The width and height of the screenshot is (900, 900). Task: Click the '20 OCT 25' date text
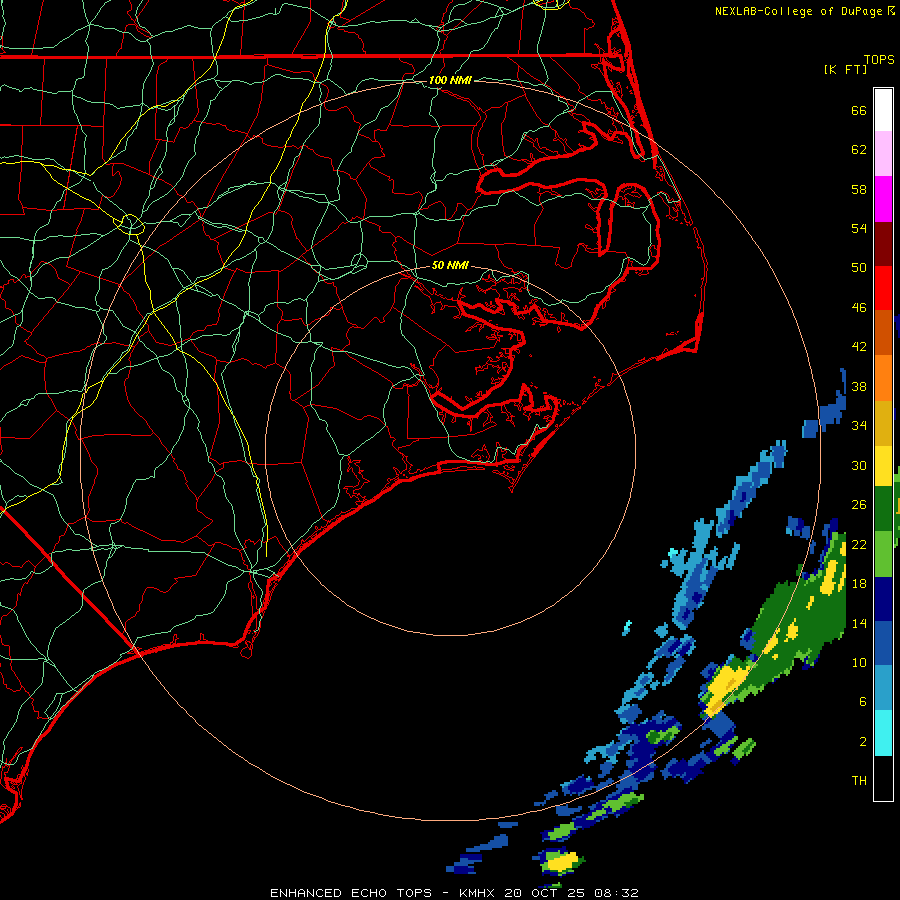tap(544, 893)
